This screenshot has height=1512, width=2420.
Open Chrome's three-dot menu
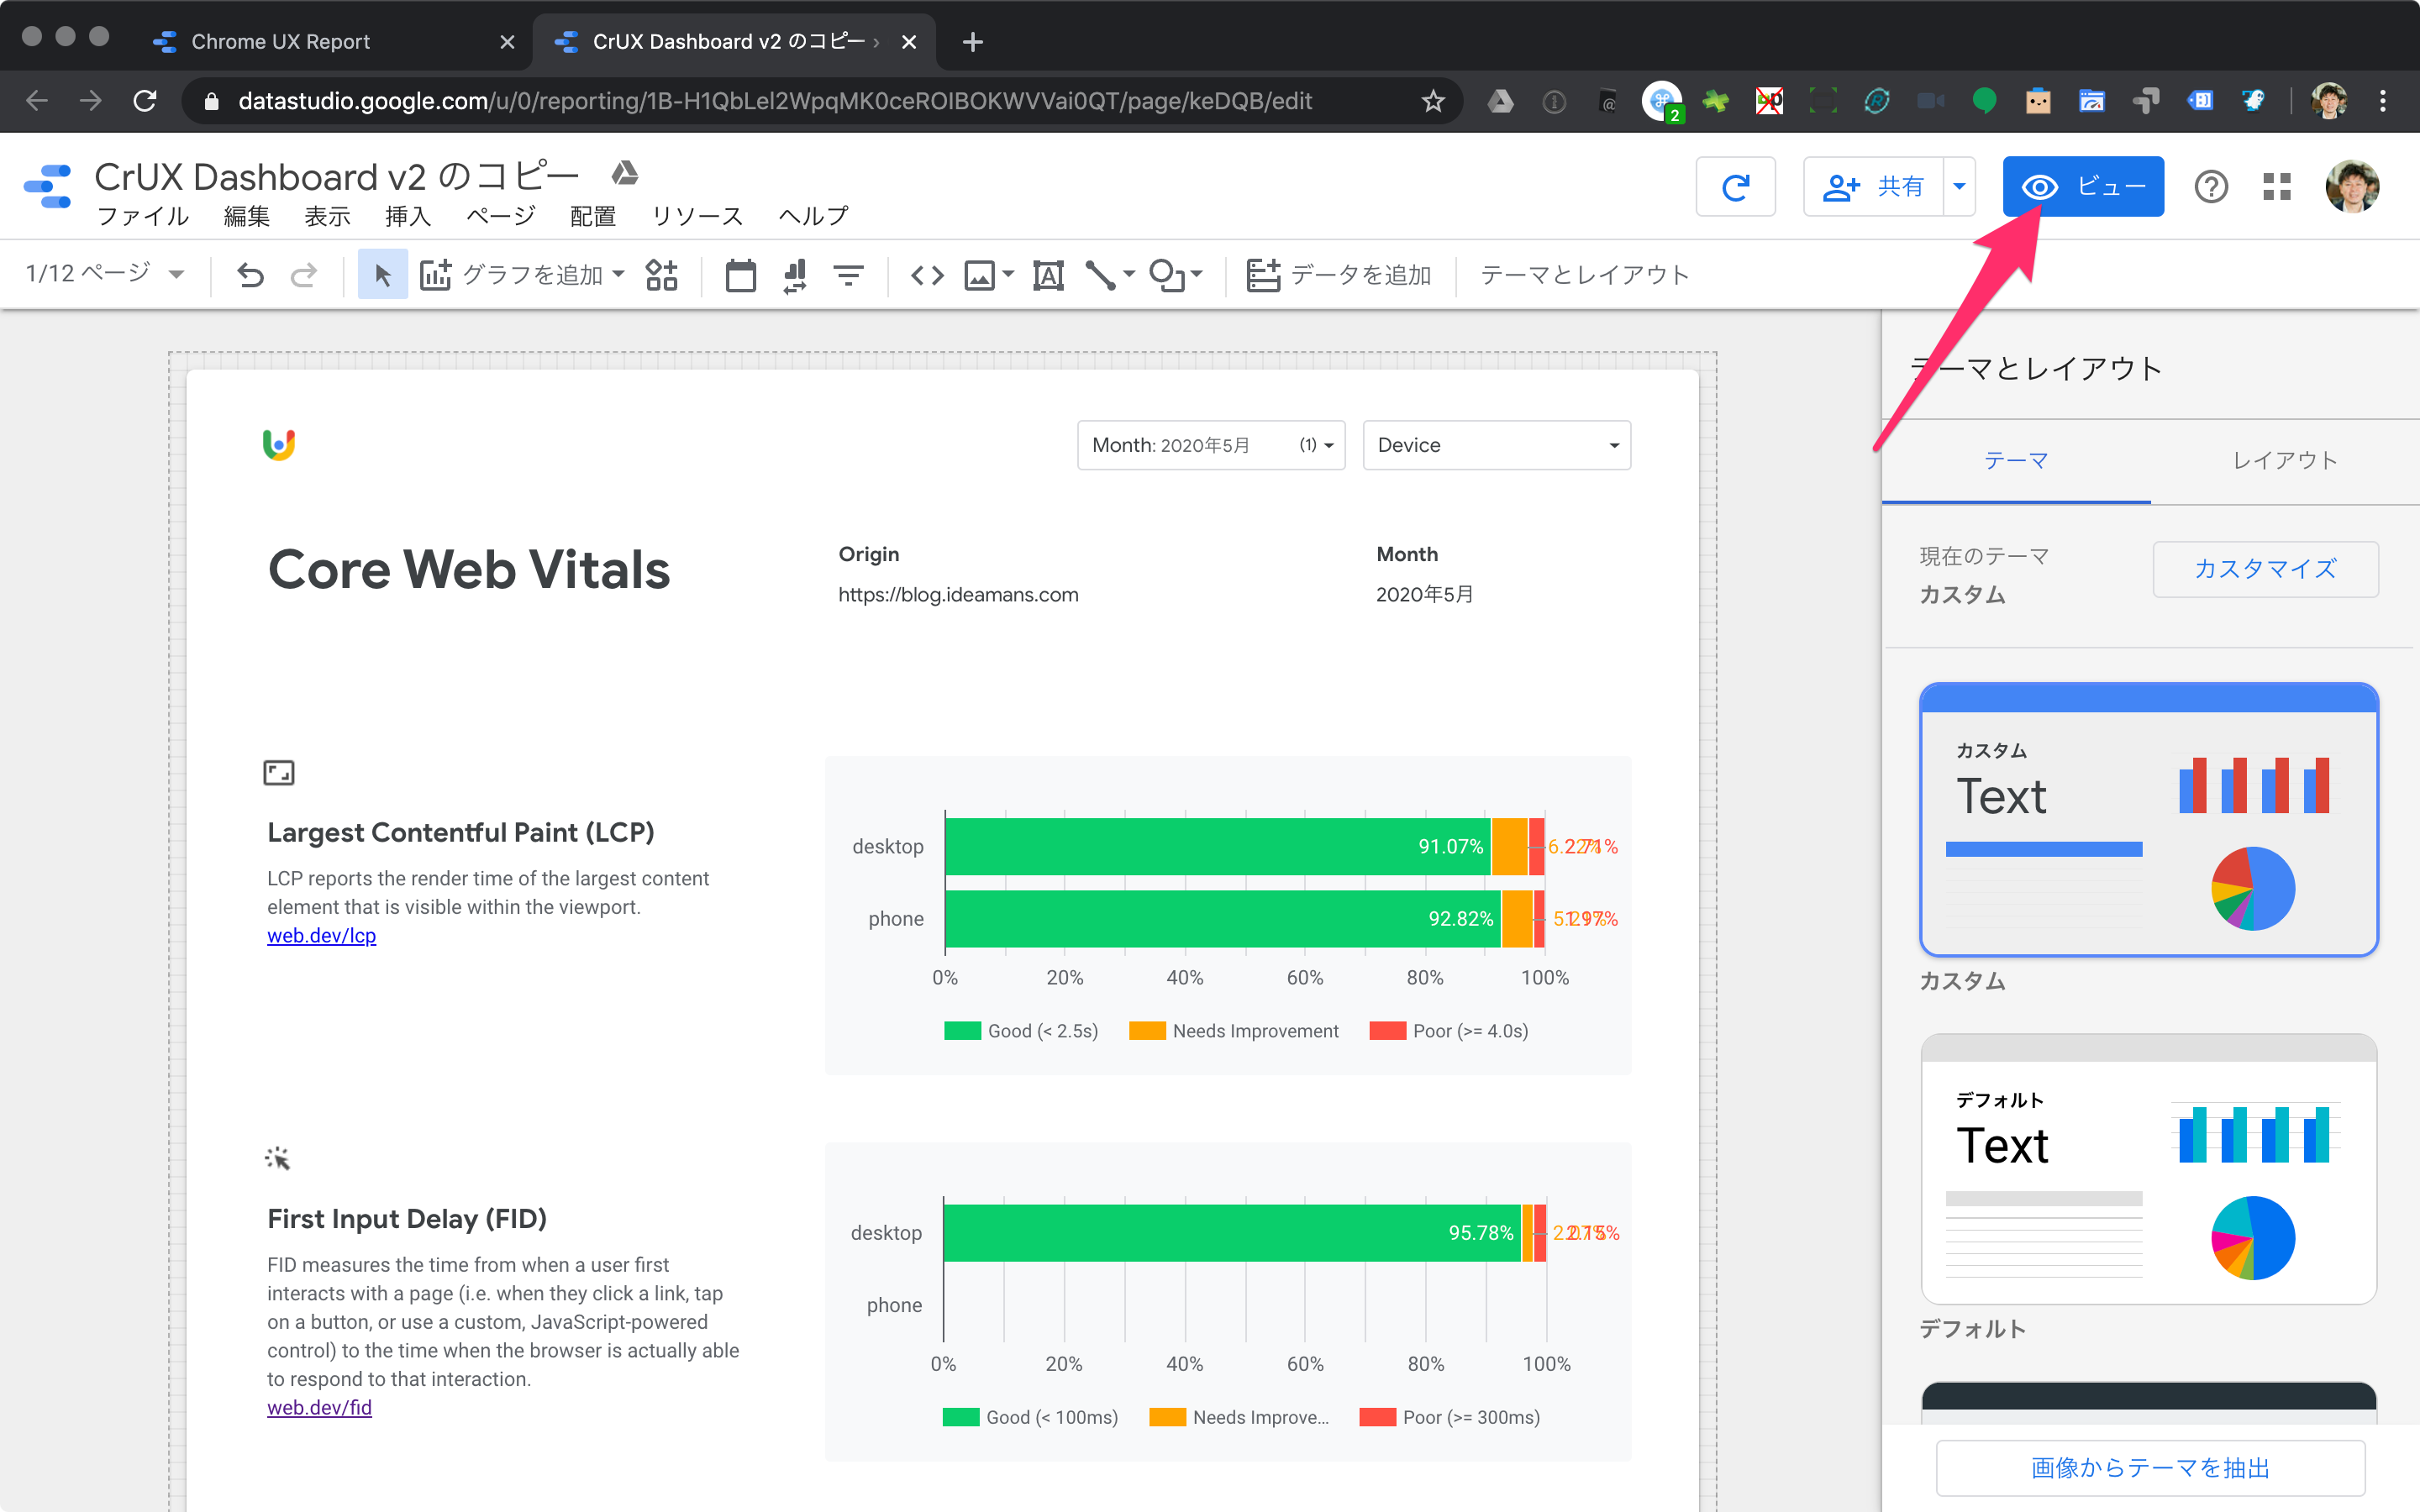(x=2383, y=101)
